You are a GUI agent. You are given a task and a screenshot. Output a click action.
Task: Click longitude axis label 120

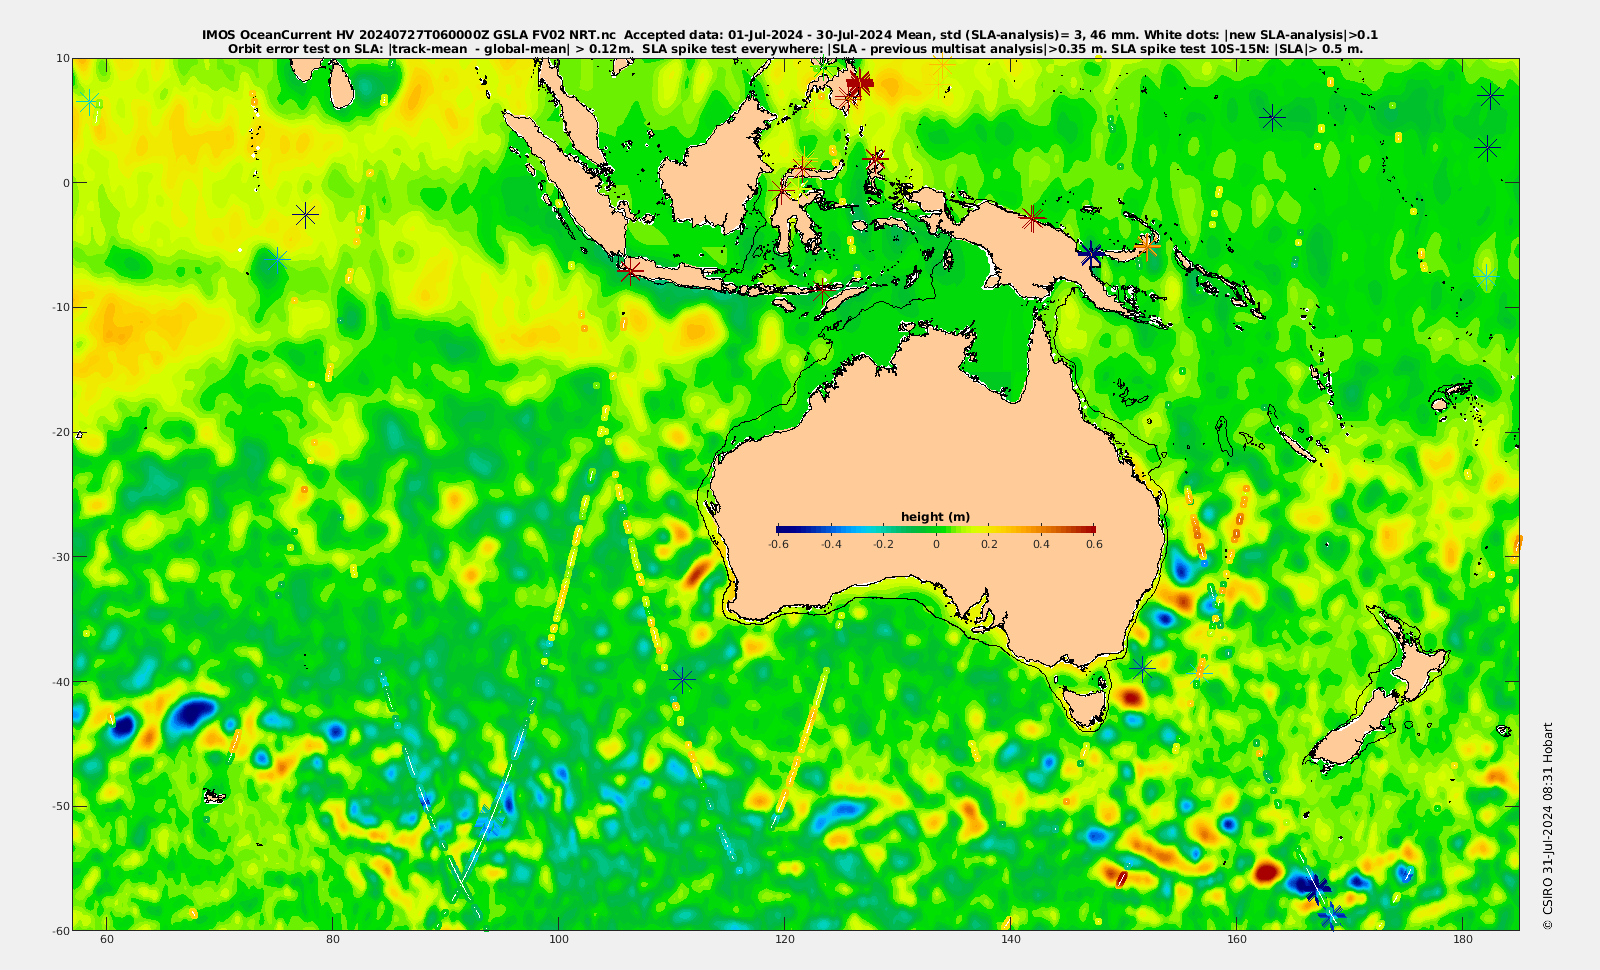pyautogui.click(x=785, y=940)
